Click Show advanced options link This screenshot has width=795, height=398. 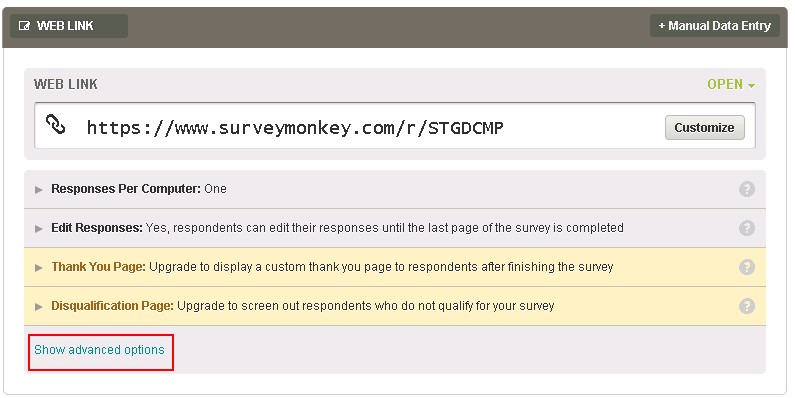click(99, 350)
